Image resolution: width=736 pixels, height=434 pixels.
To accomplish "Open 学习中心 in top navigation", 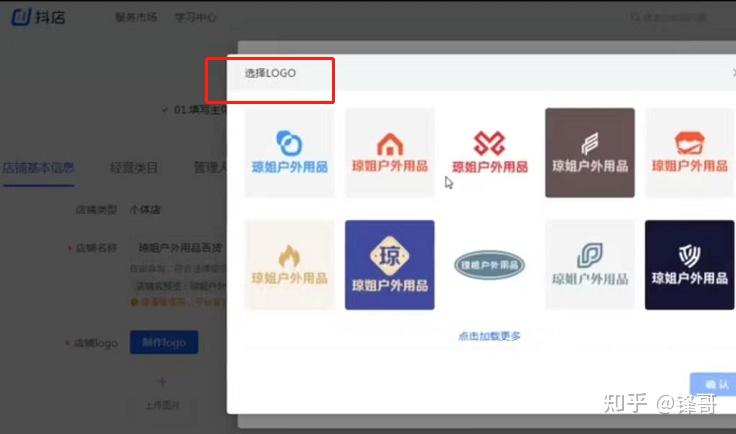I will tap(196, 17).
